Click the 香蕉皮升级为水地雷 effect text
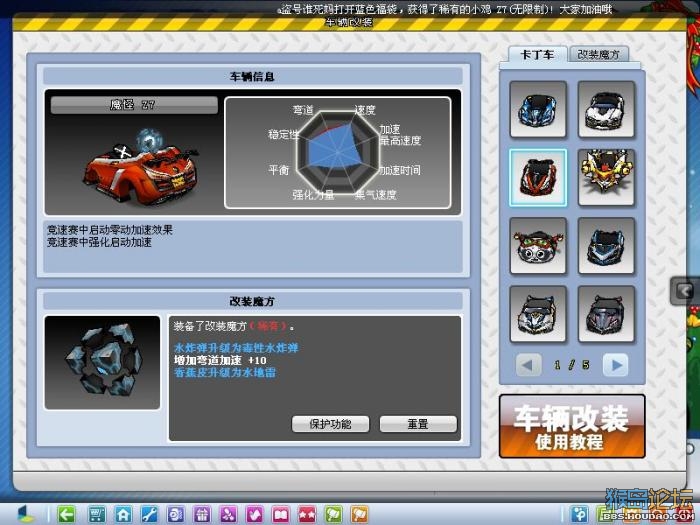Viewport: 700px width, 525px height. coord(225,372)
